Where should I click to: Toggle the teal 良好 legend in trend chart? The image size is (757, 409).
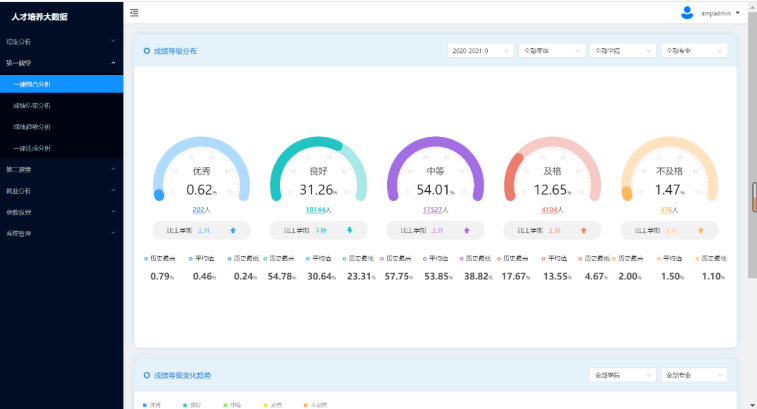[x=192, y=405]
